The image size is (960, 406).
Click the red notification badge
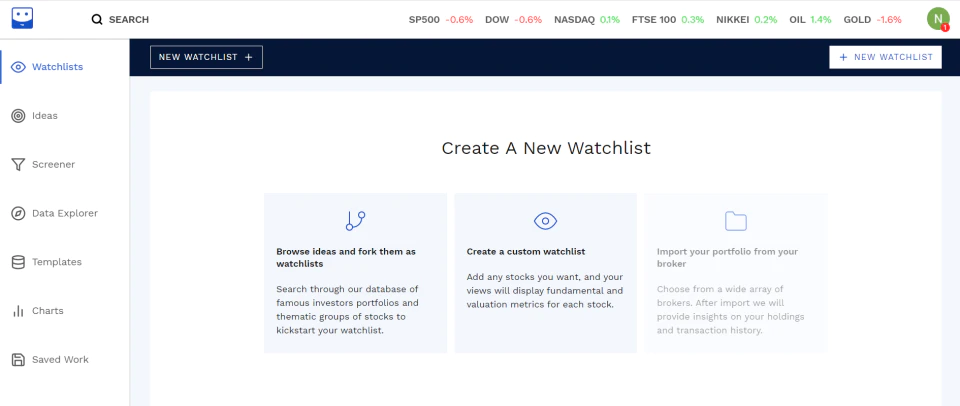pyautogui.click(x=945, y=28)
